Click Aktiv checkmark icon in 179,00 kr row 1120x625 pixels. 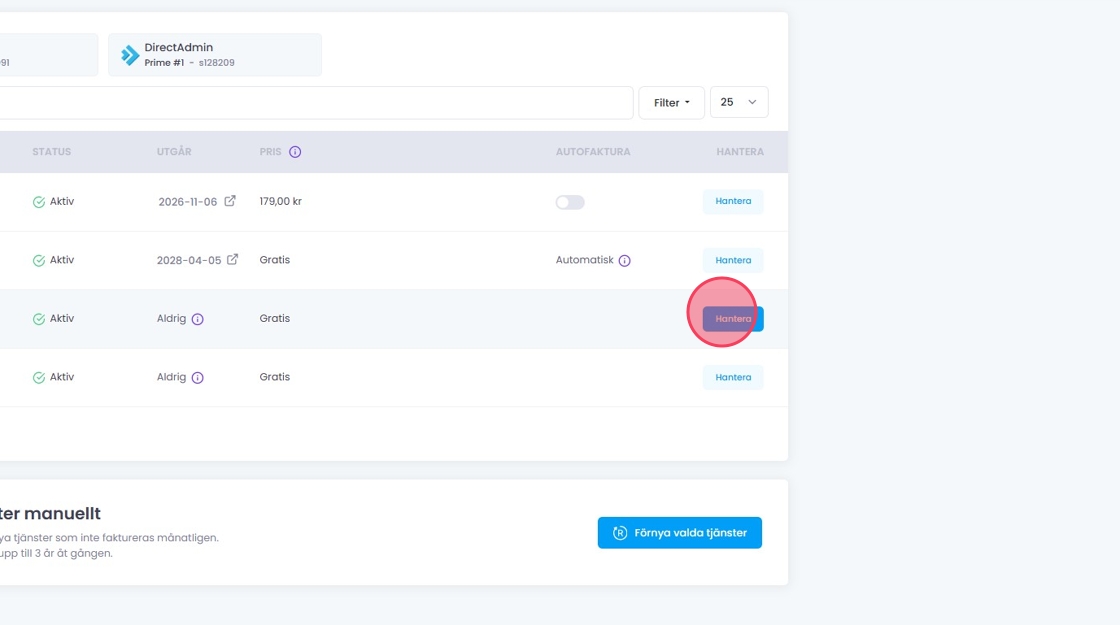click(39, 202)
